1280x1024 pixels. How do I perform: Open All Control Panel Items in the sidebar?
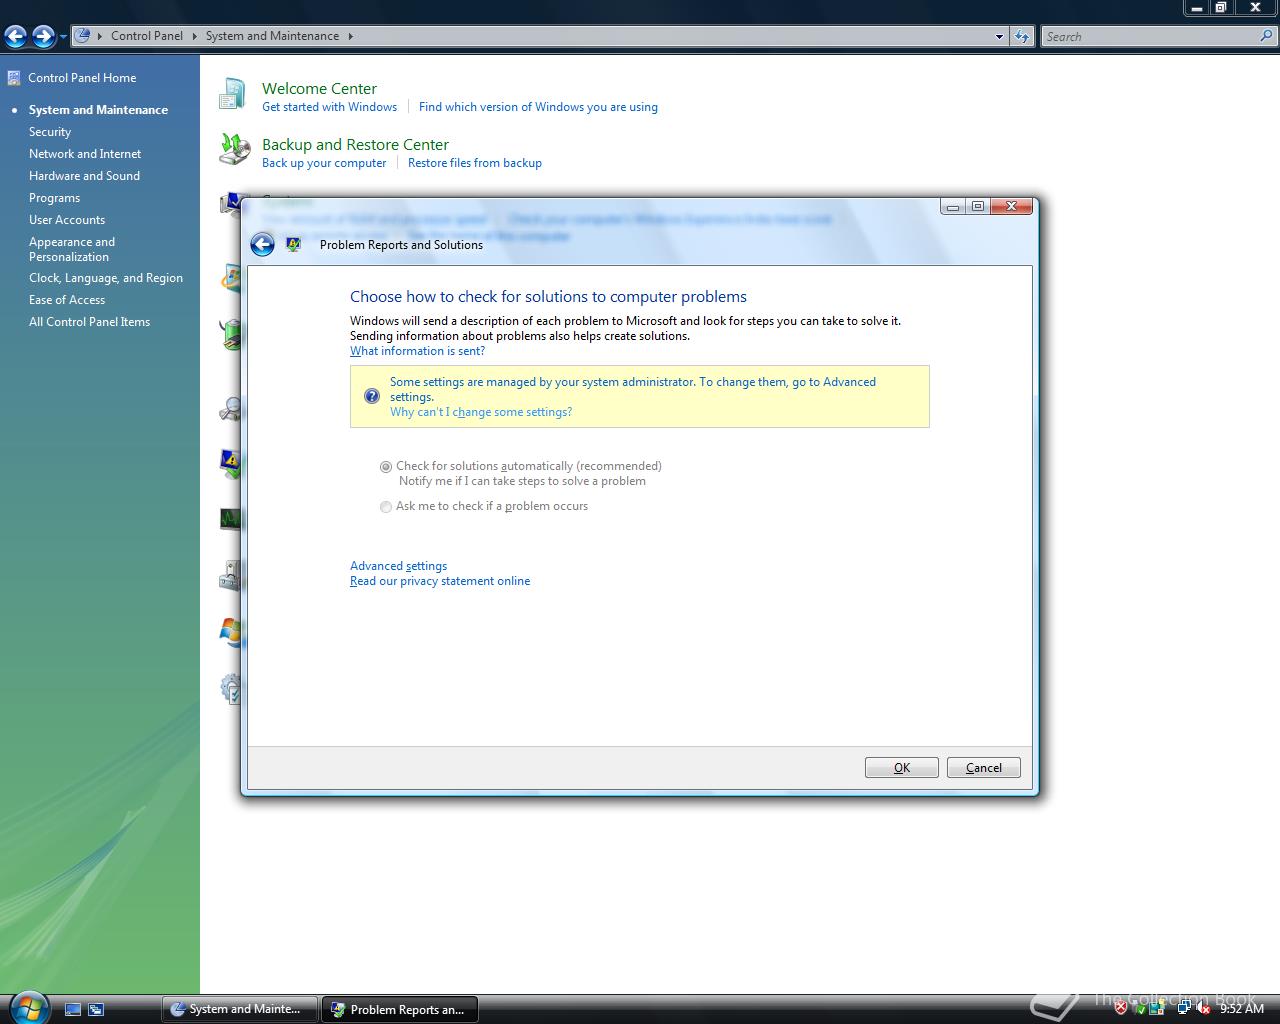point(89,322)
